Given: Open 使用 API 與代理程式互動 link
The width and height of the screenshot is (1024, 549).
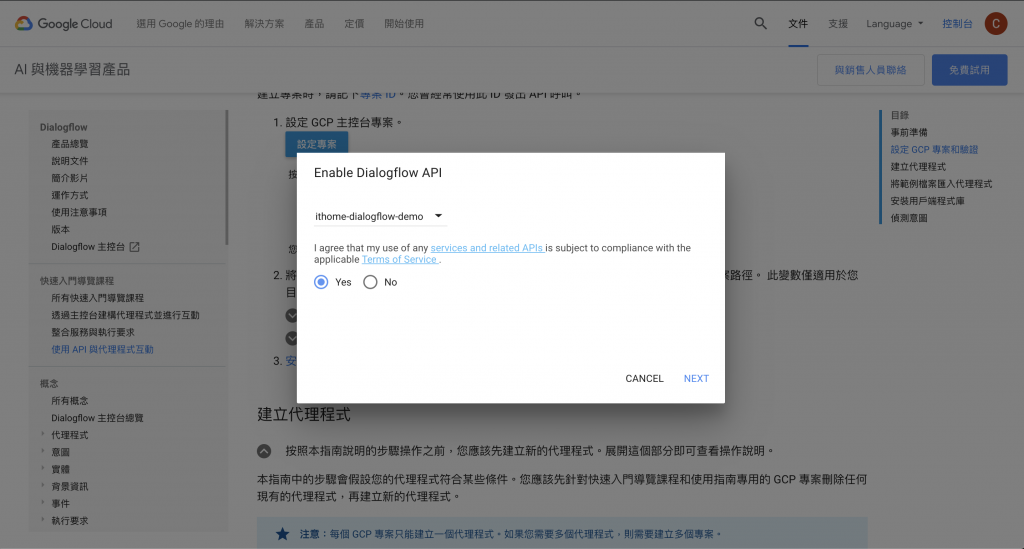Looking at the screenshot, I should (103, 349).
